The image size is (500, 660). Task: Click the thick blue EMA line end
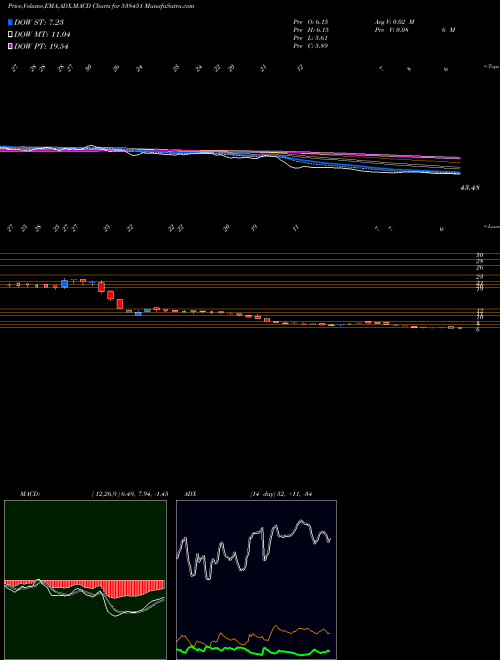pyautogui.click(x=458, y=173)
